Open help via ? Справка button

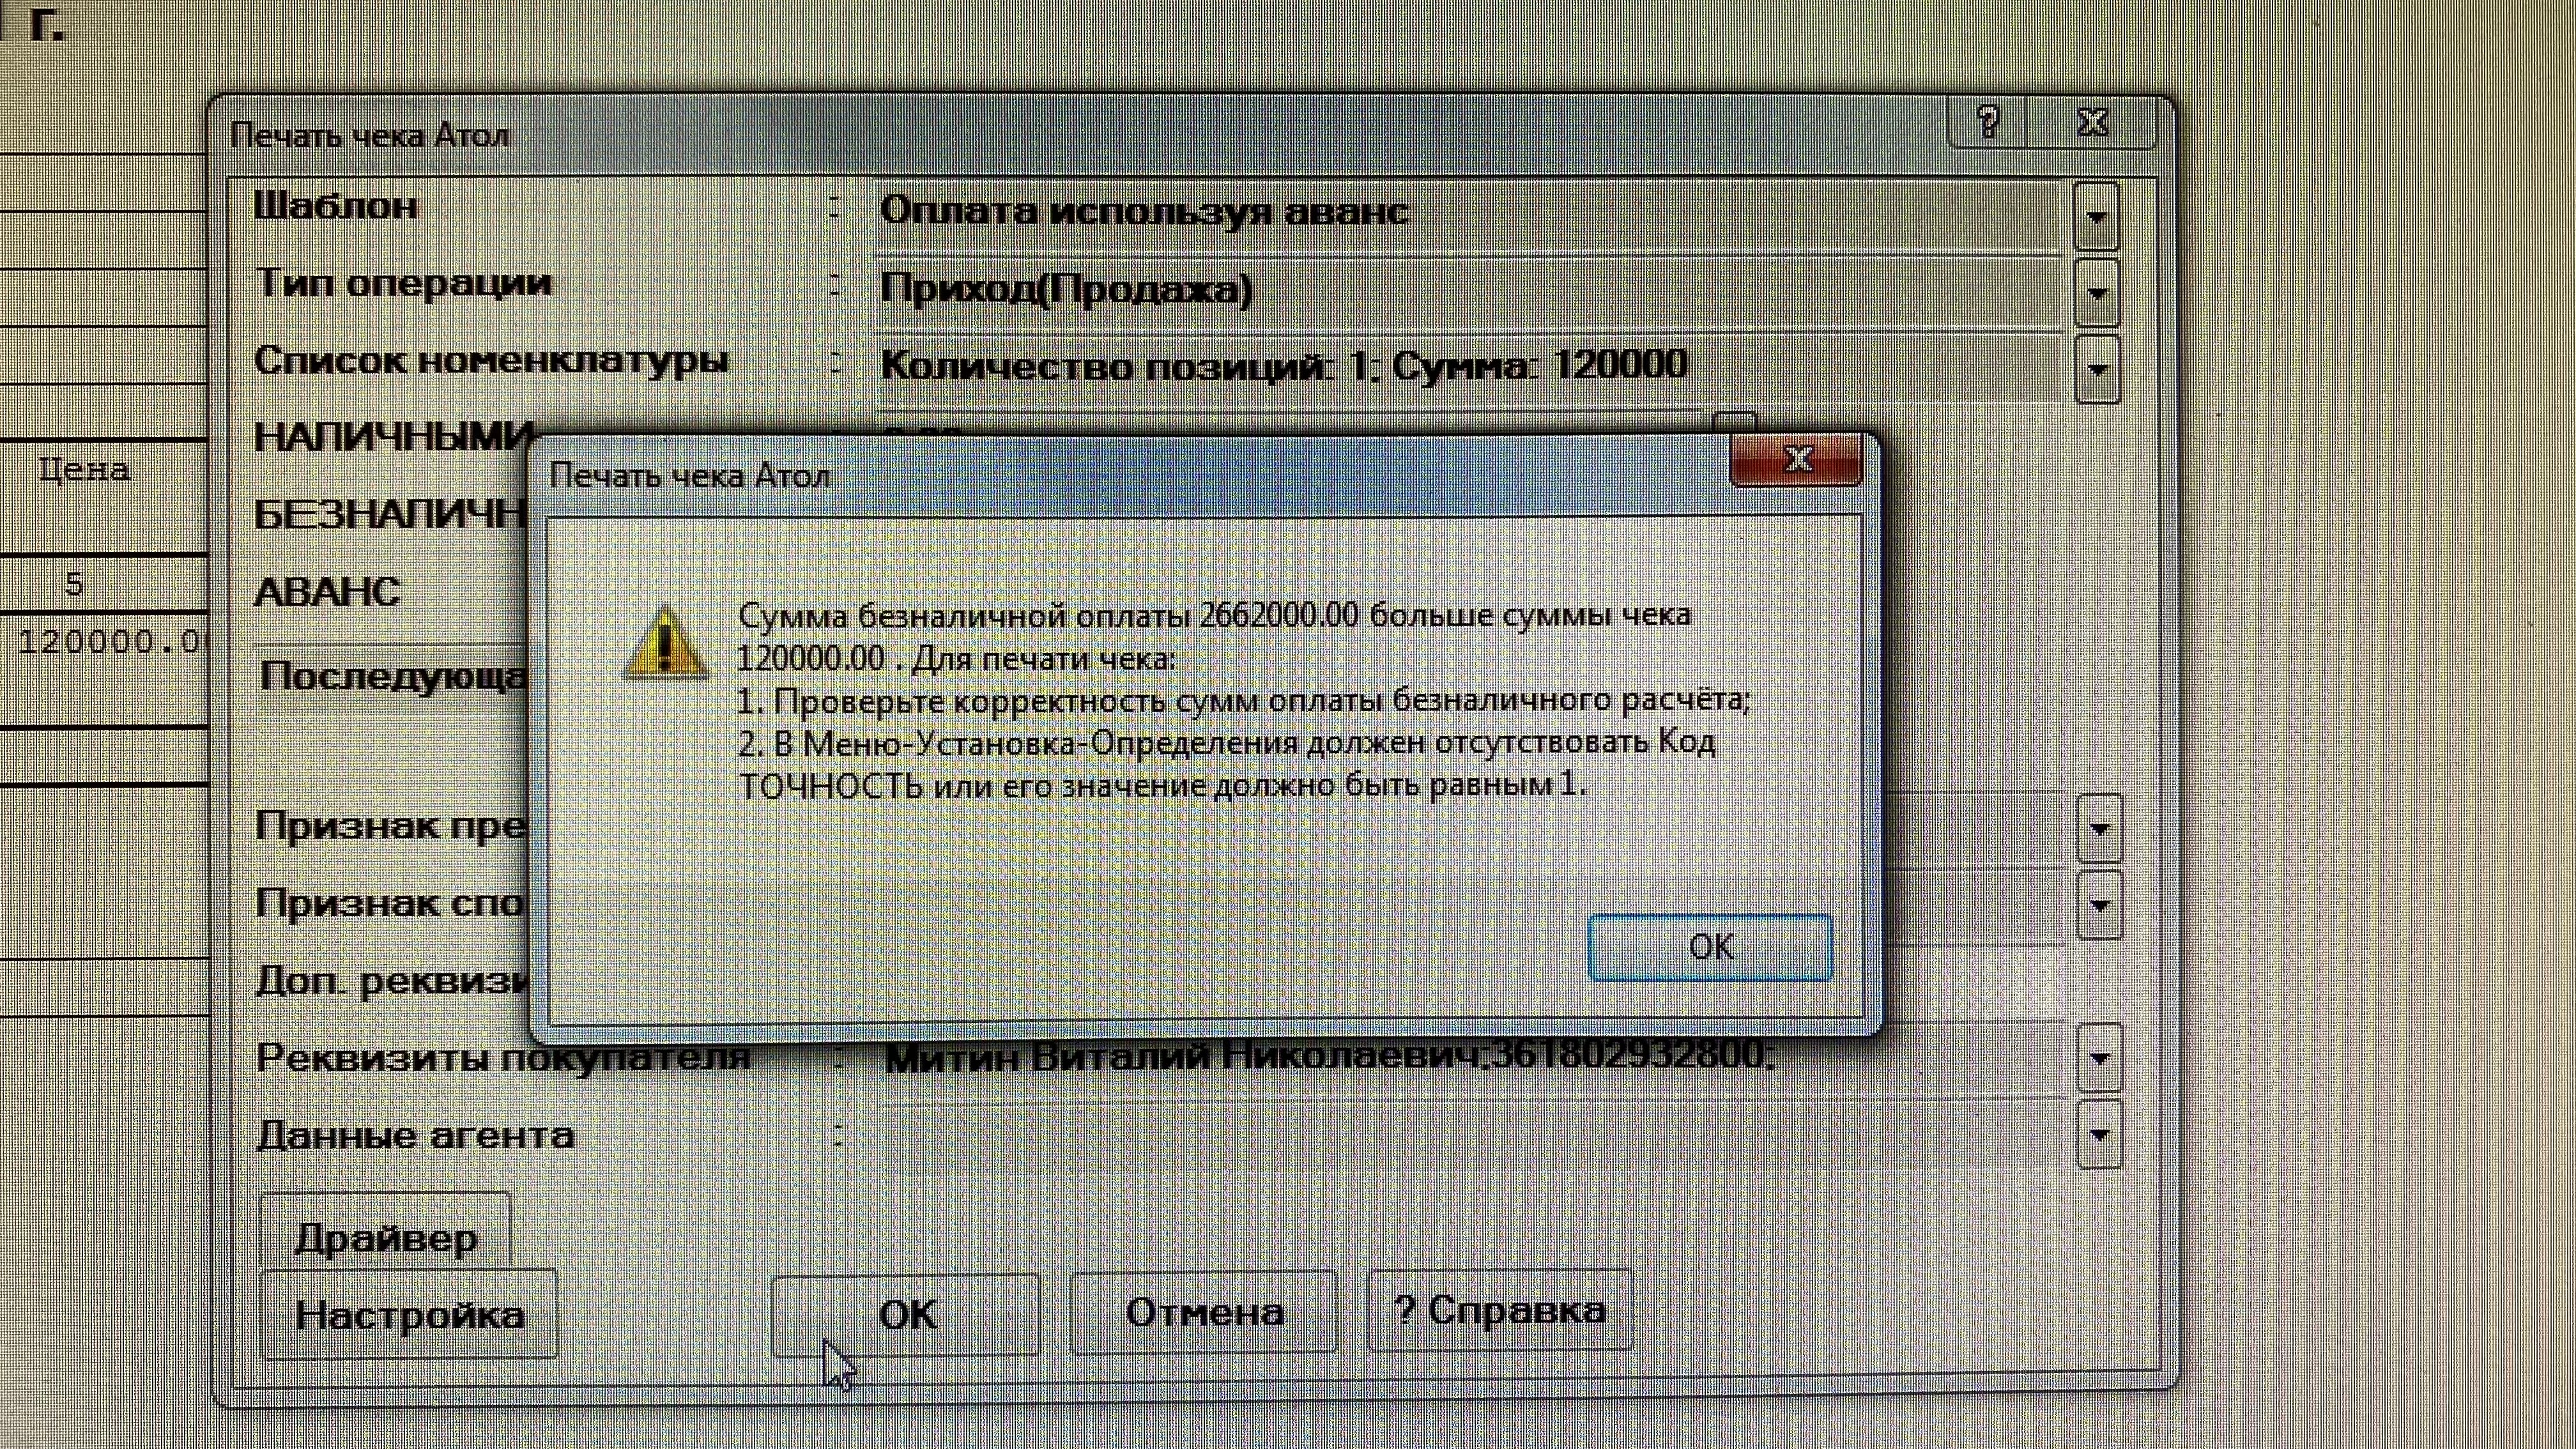1499,1310
